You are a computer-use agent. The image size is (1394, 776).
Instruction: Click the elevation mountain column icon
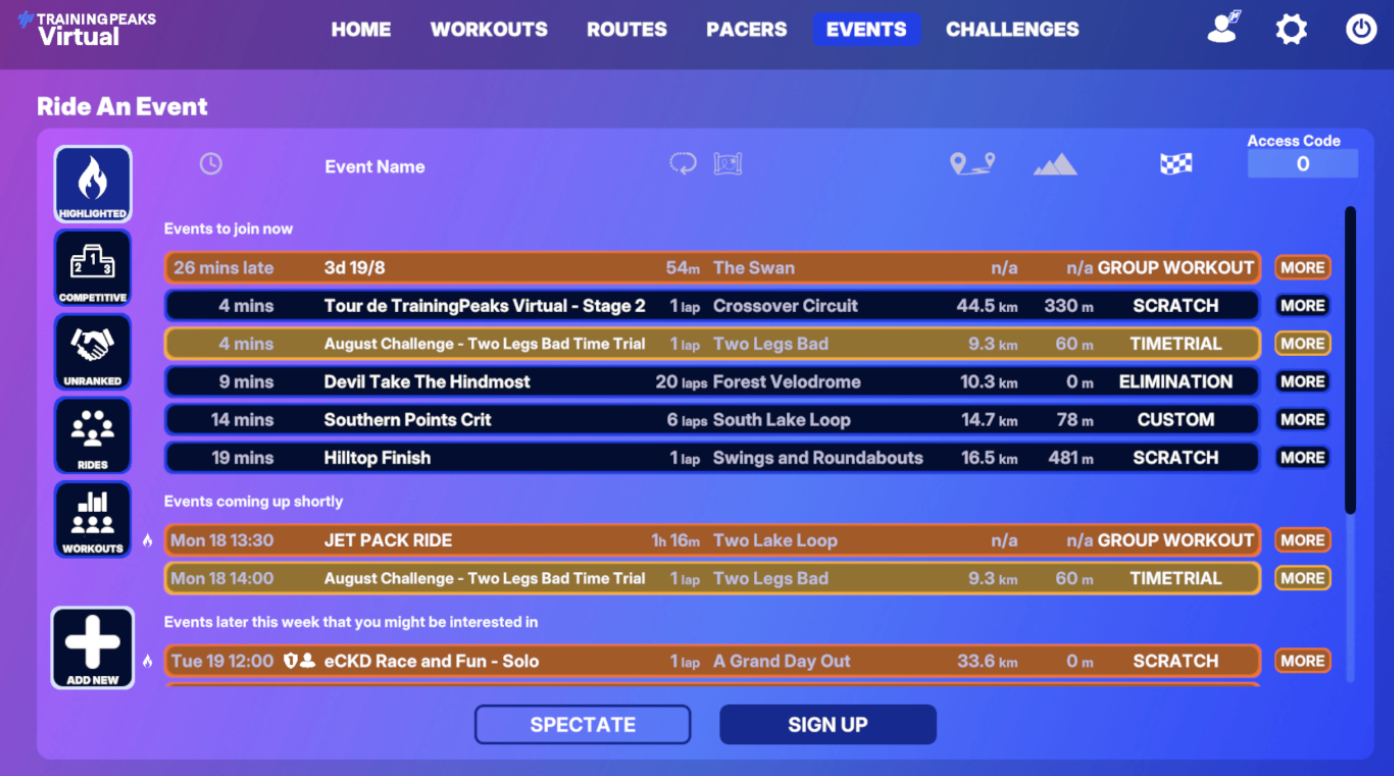click(1055, 164)
